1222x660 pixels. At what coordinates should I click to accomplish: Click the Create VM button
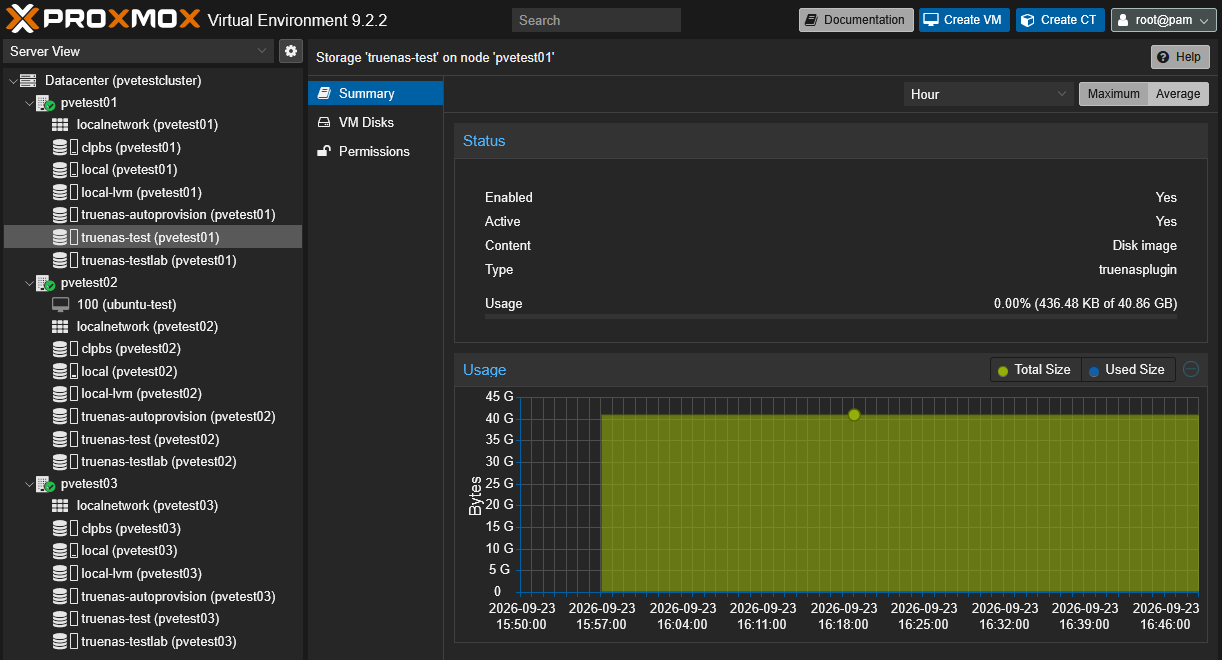[964, 20]
